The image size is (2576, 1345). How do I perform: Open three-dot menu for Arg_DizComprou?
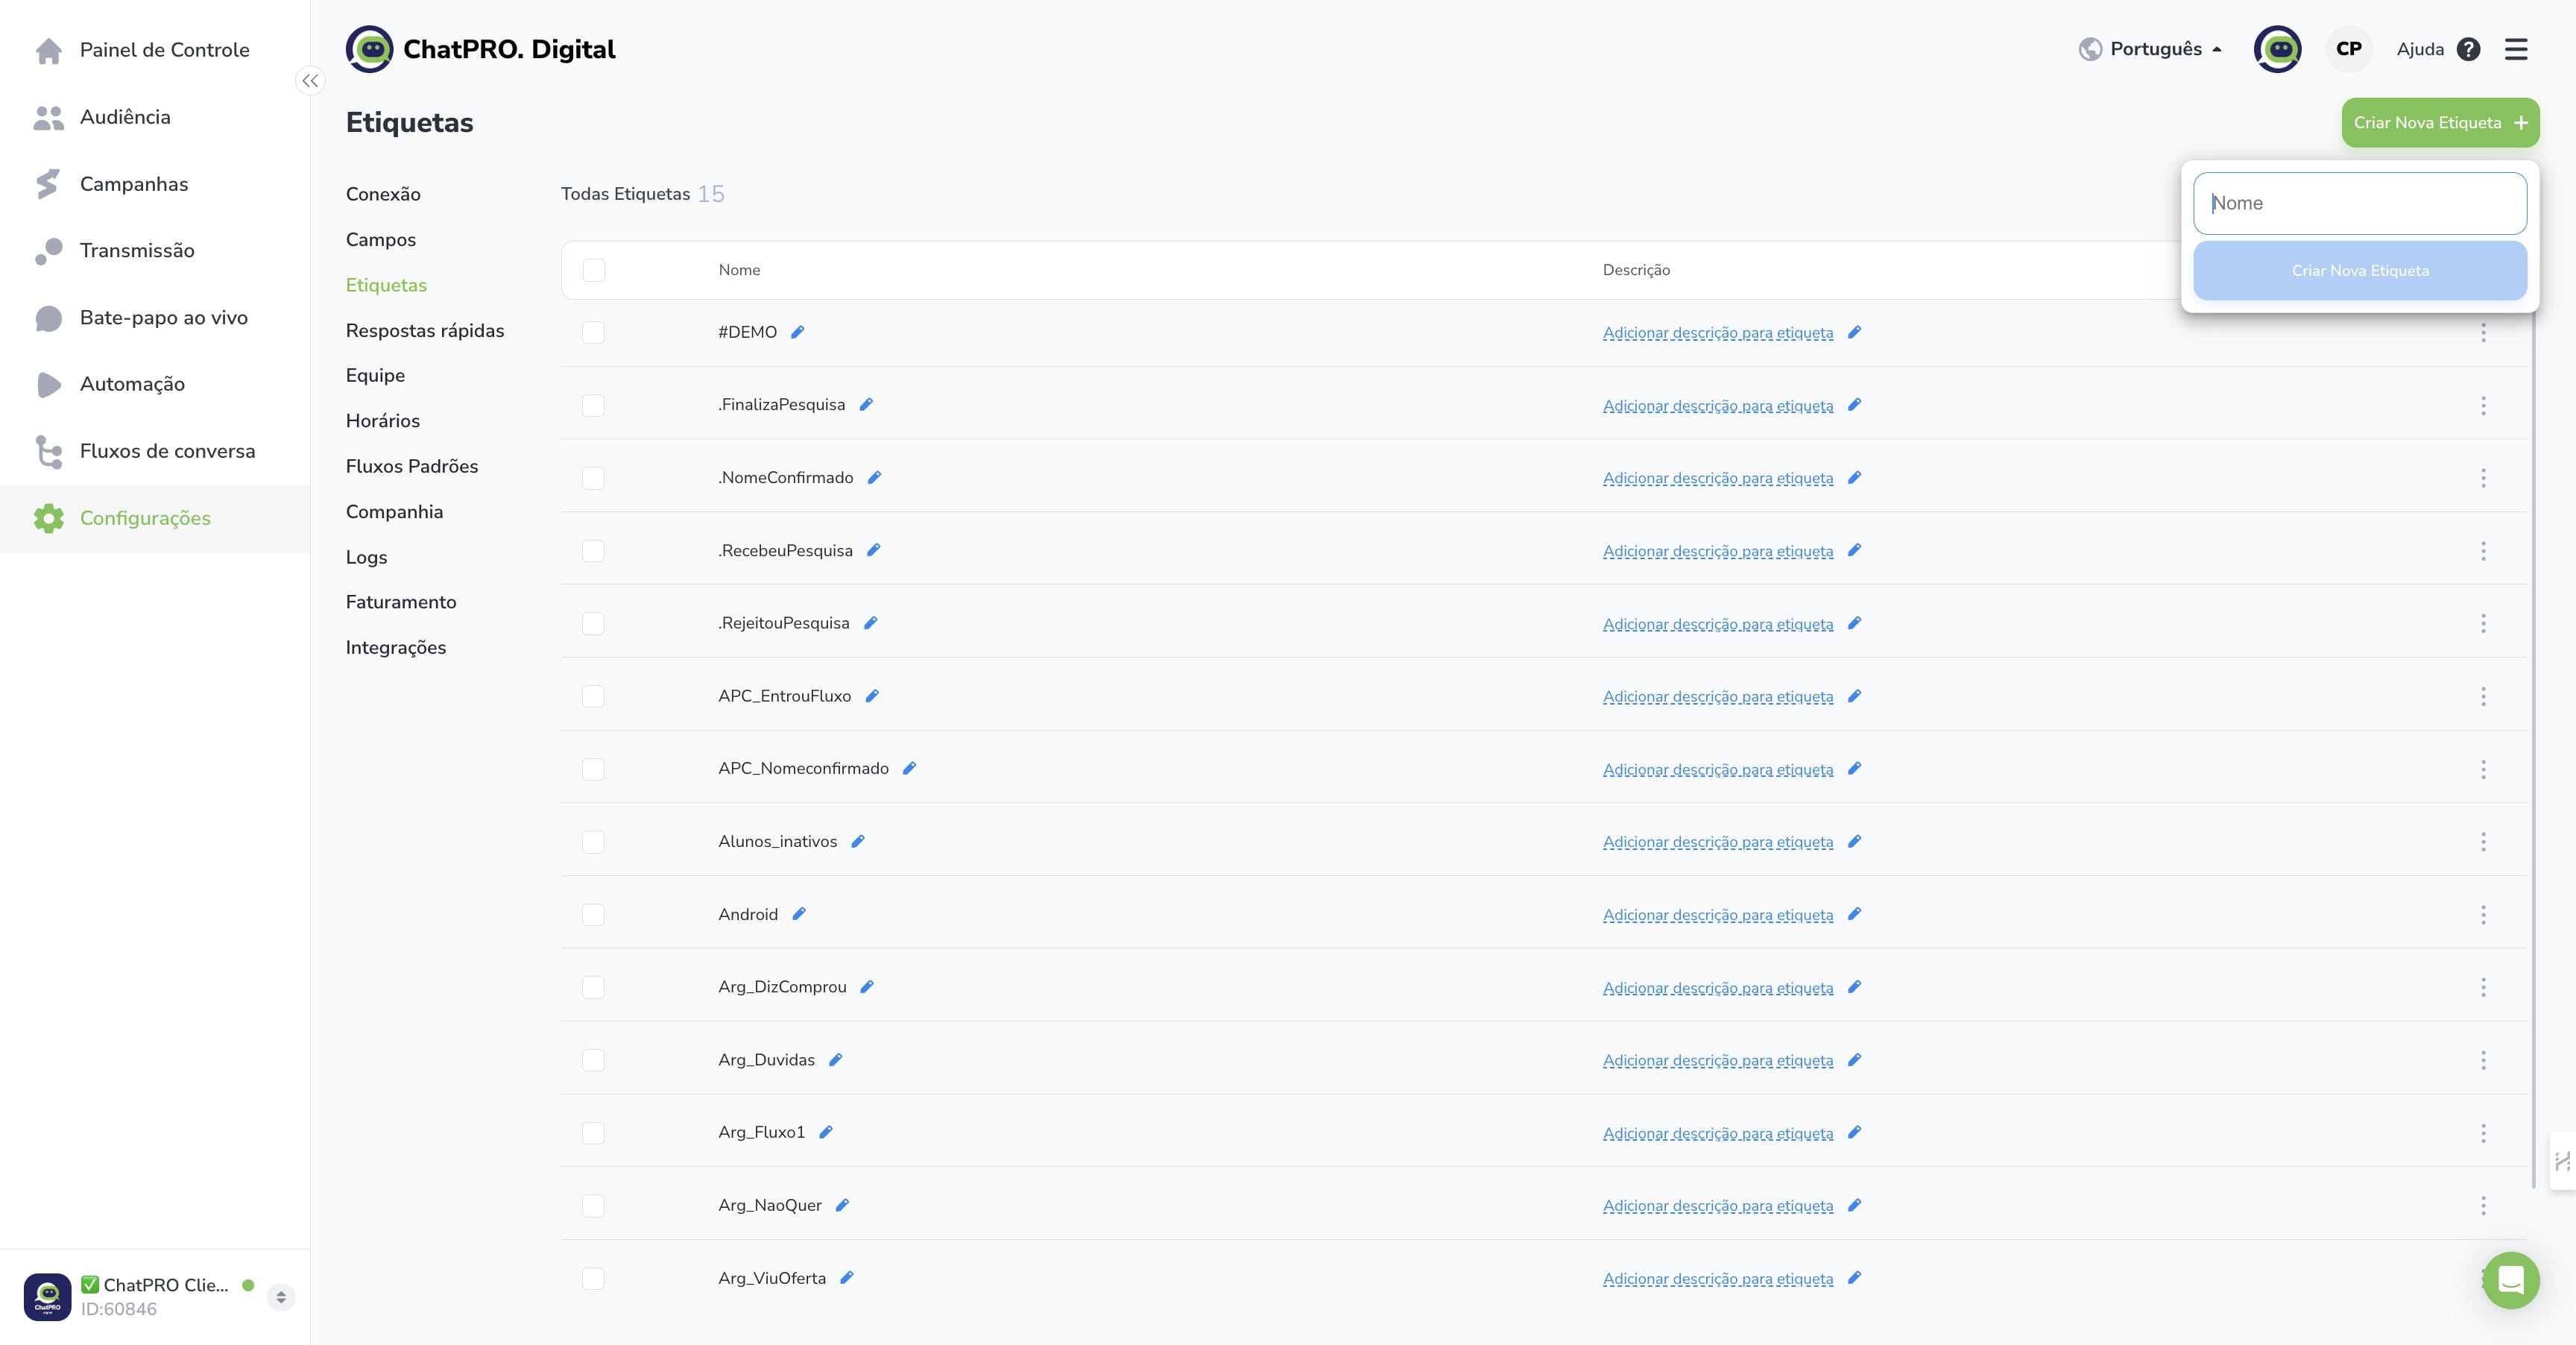click(x=2483, y=988)
